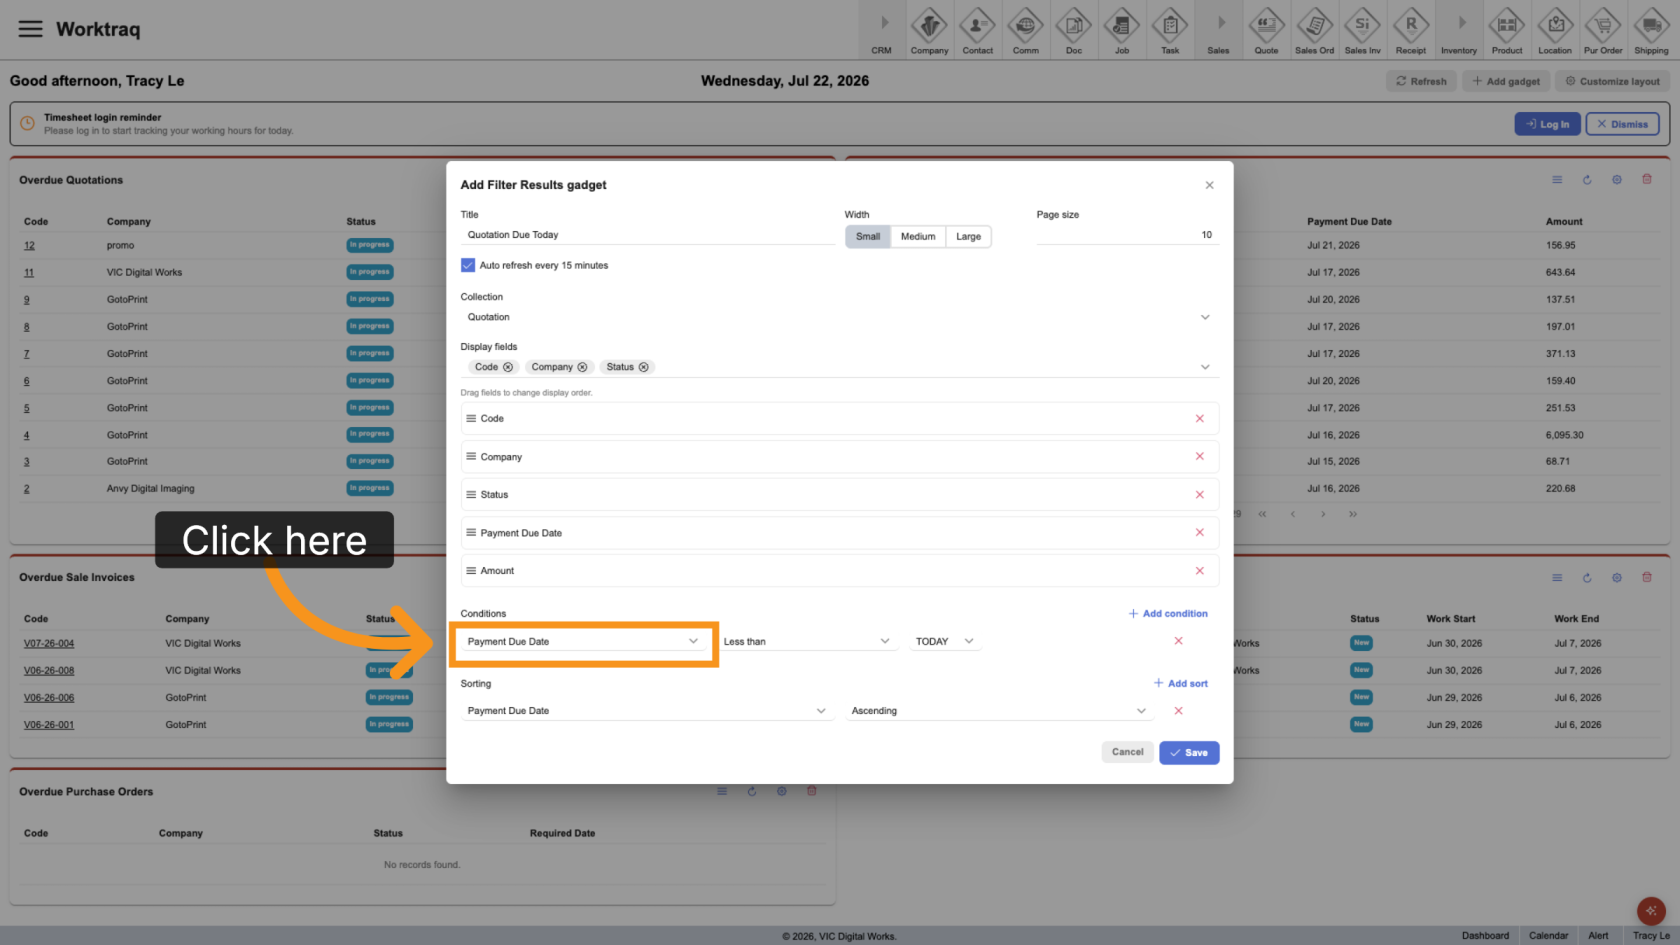
Task: Click the red assistant icon at bottom right
Action: tap(1651, 911)
